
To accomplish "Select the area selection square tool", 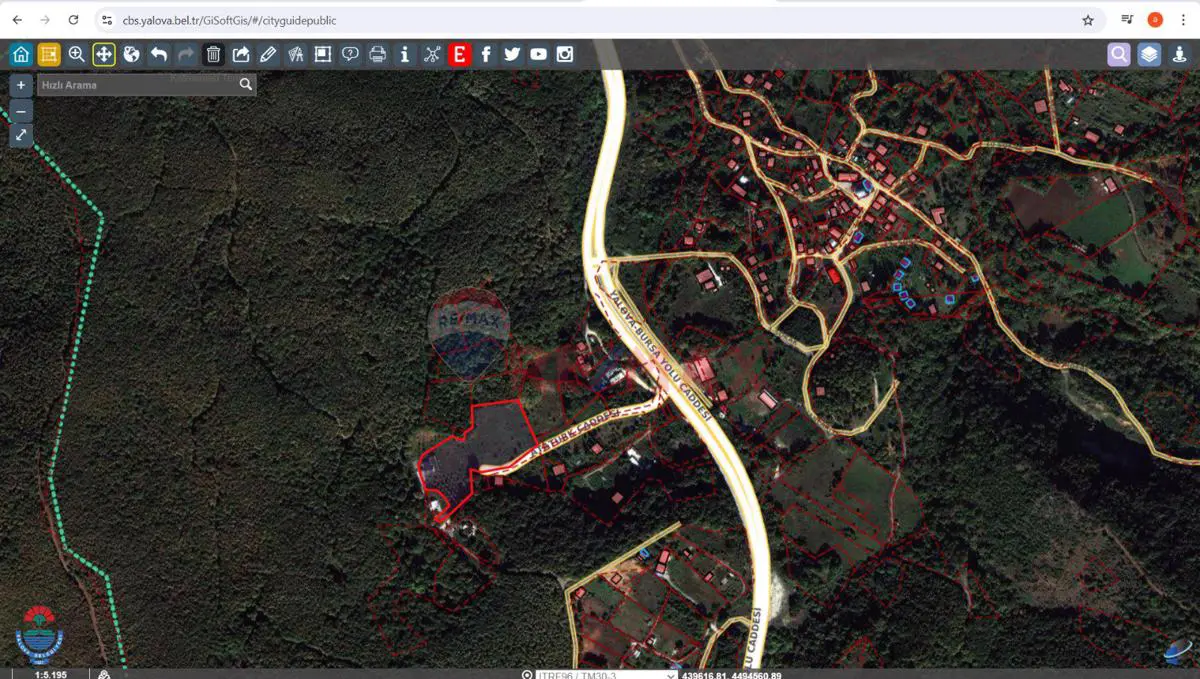I will pos(322,55).
